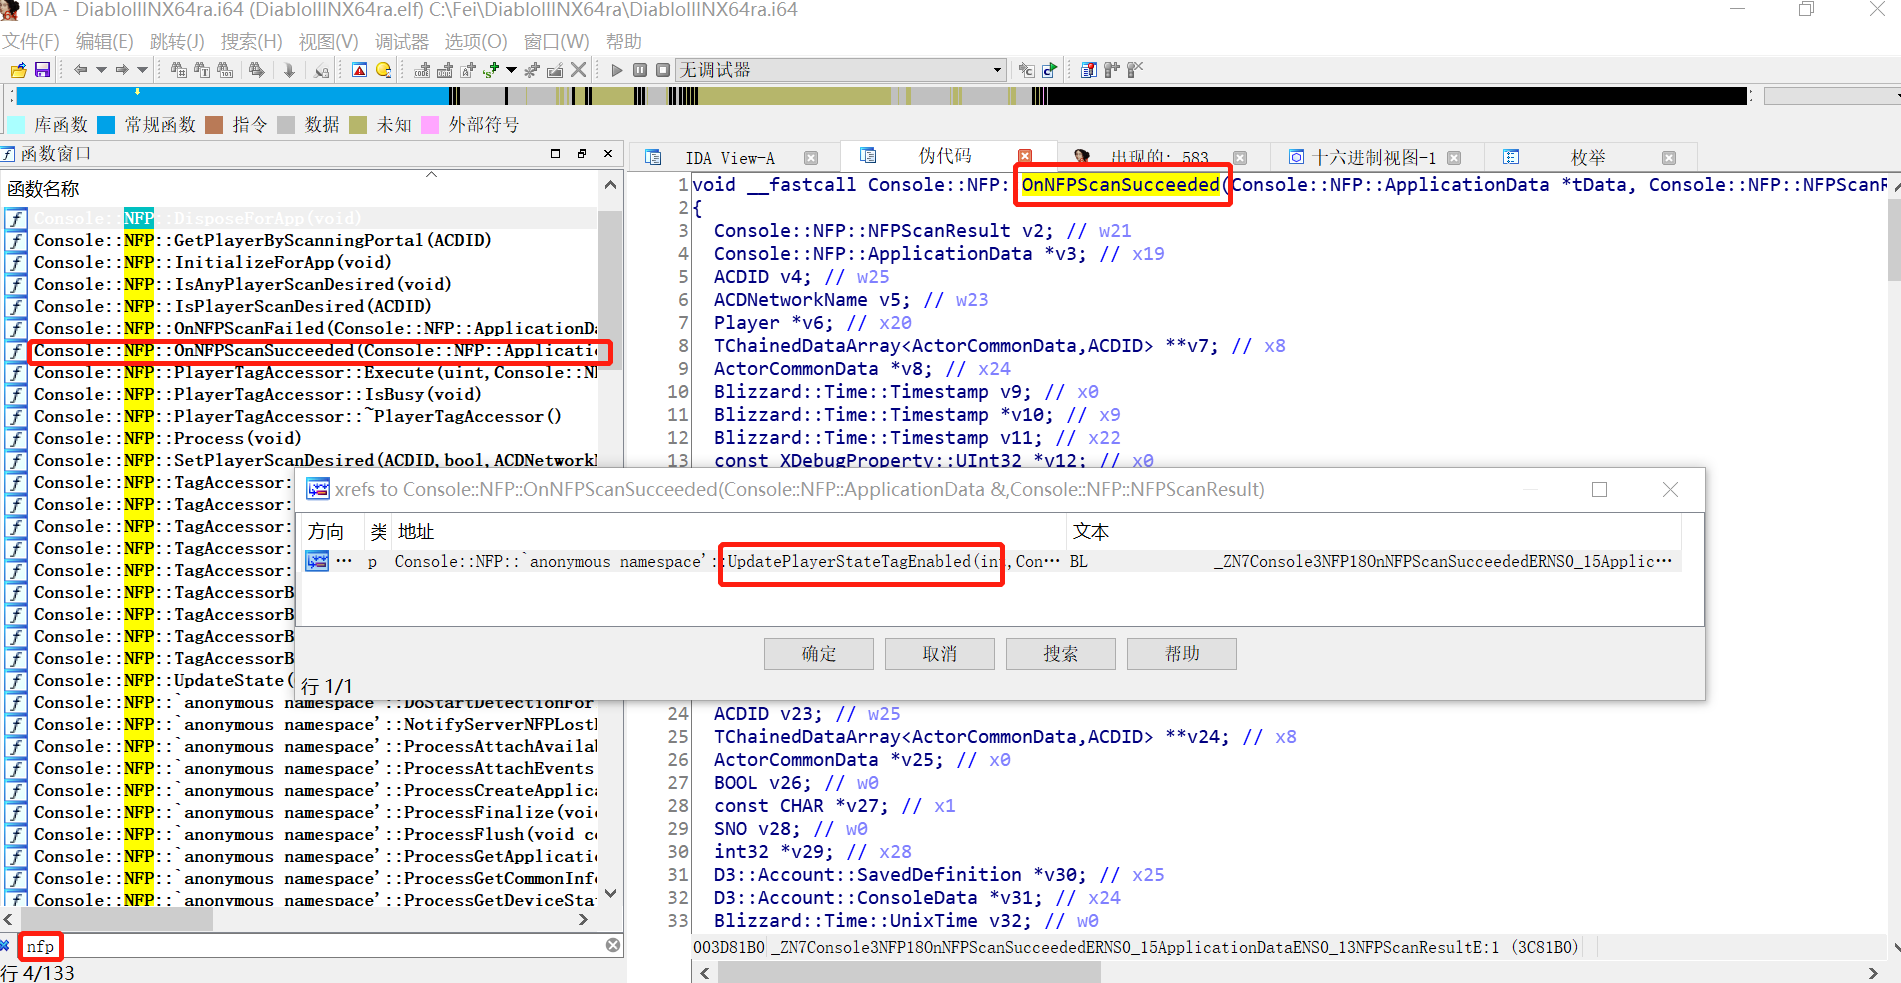The image size is (1901, 983).
Task: Clear the nfp filter with the circled X icon
Action: coord(613,945)
